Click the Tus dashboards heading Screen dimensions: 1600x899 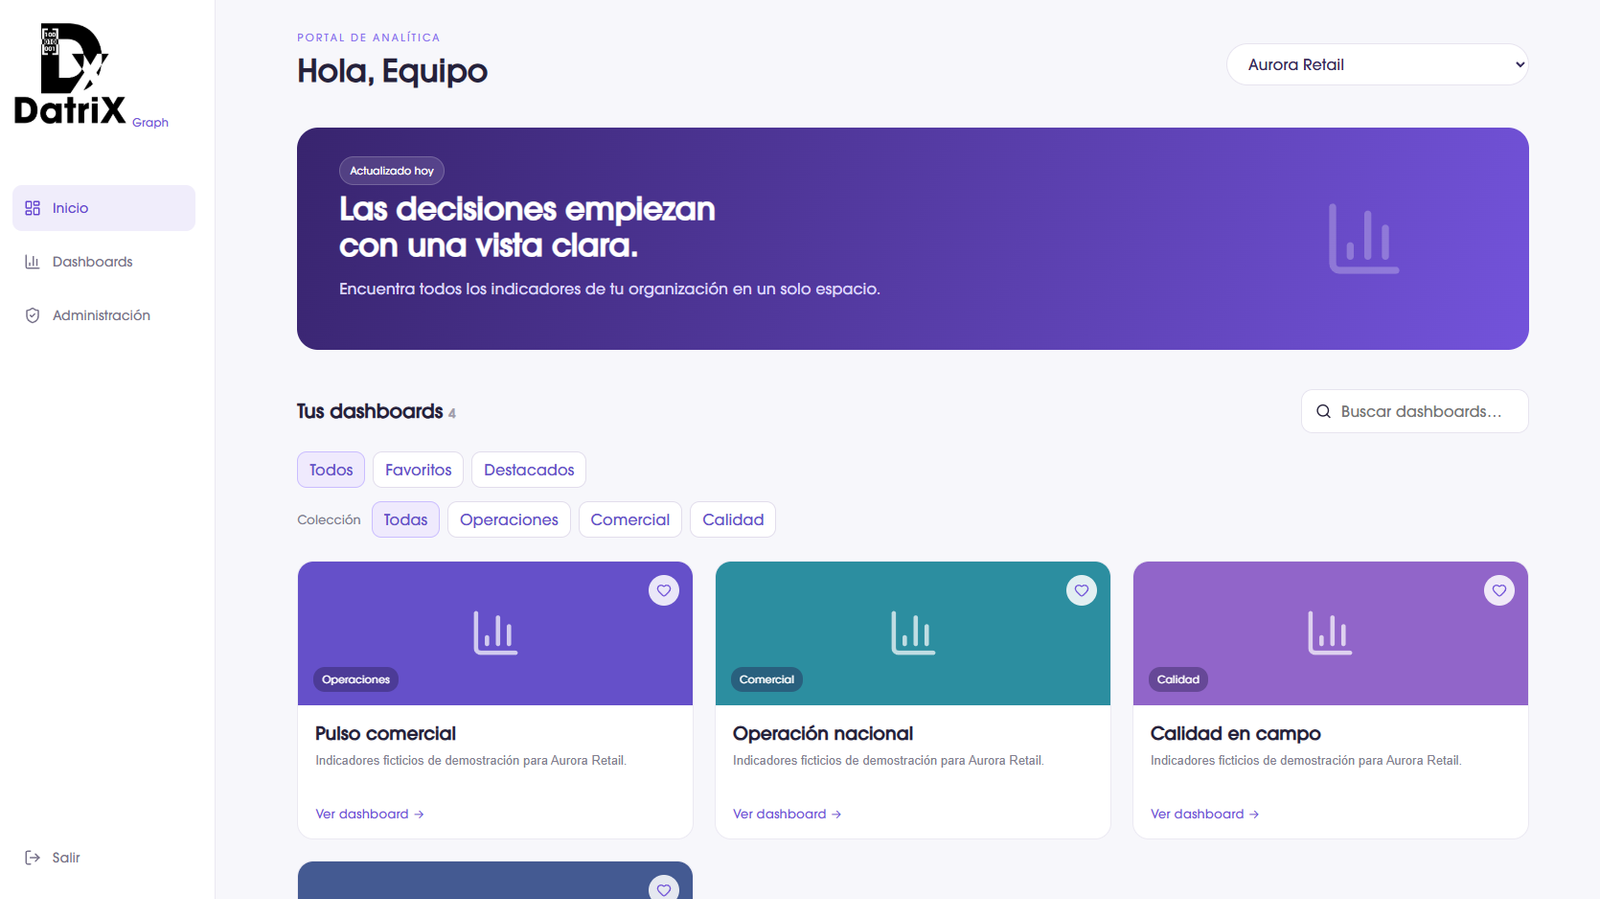point(370,411)
